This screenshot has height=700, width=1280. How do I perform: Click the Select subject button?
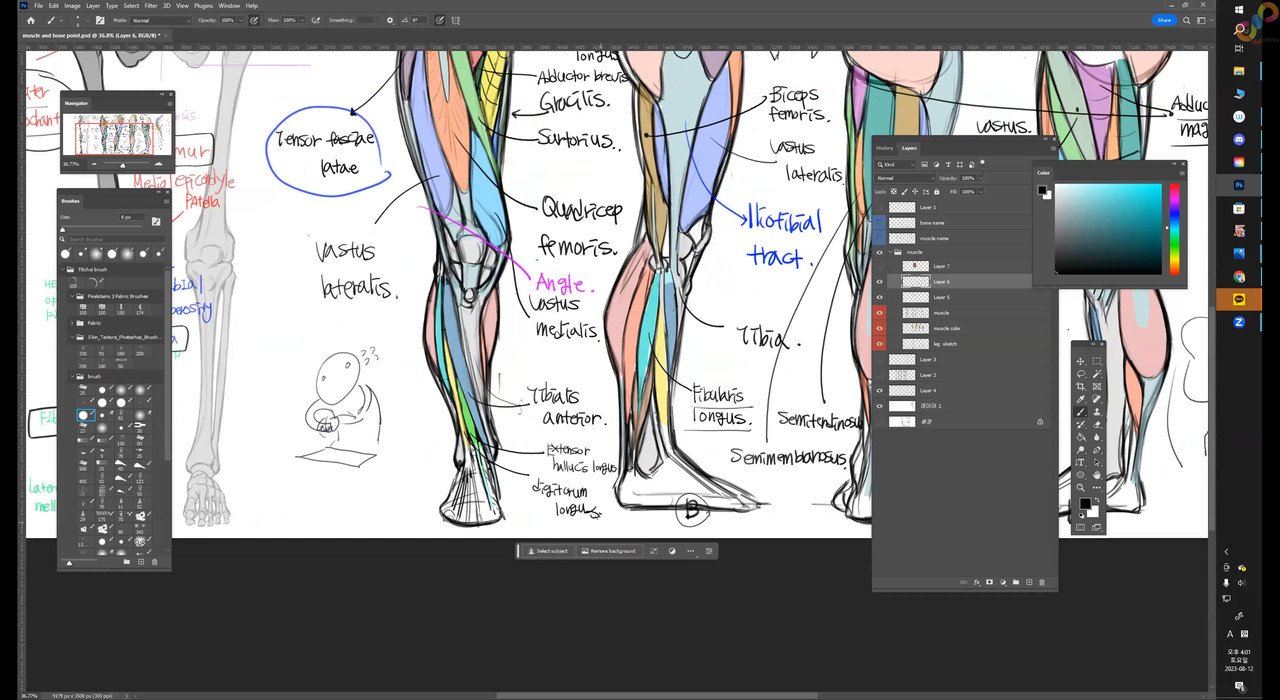point(547,551)
